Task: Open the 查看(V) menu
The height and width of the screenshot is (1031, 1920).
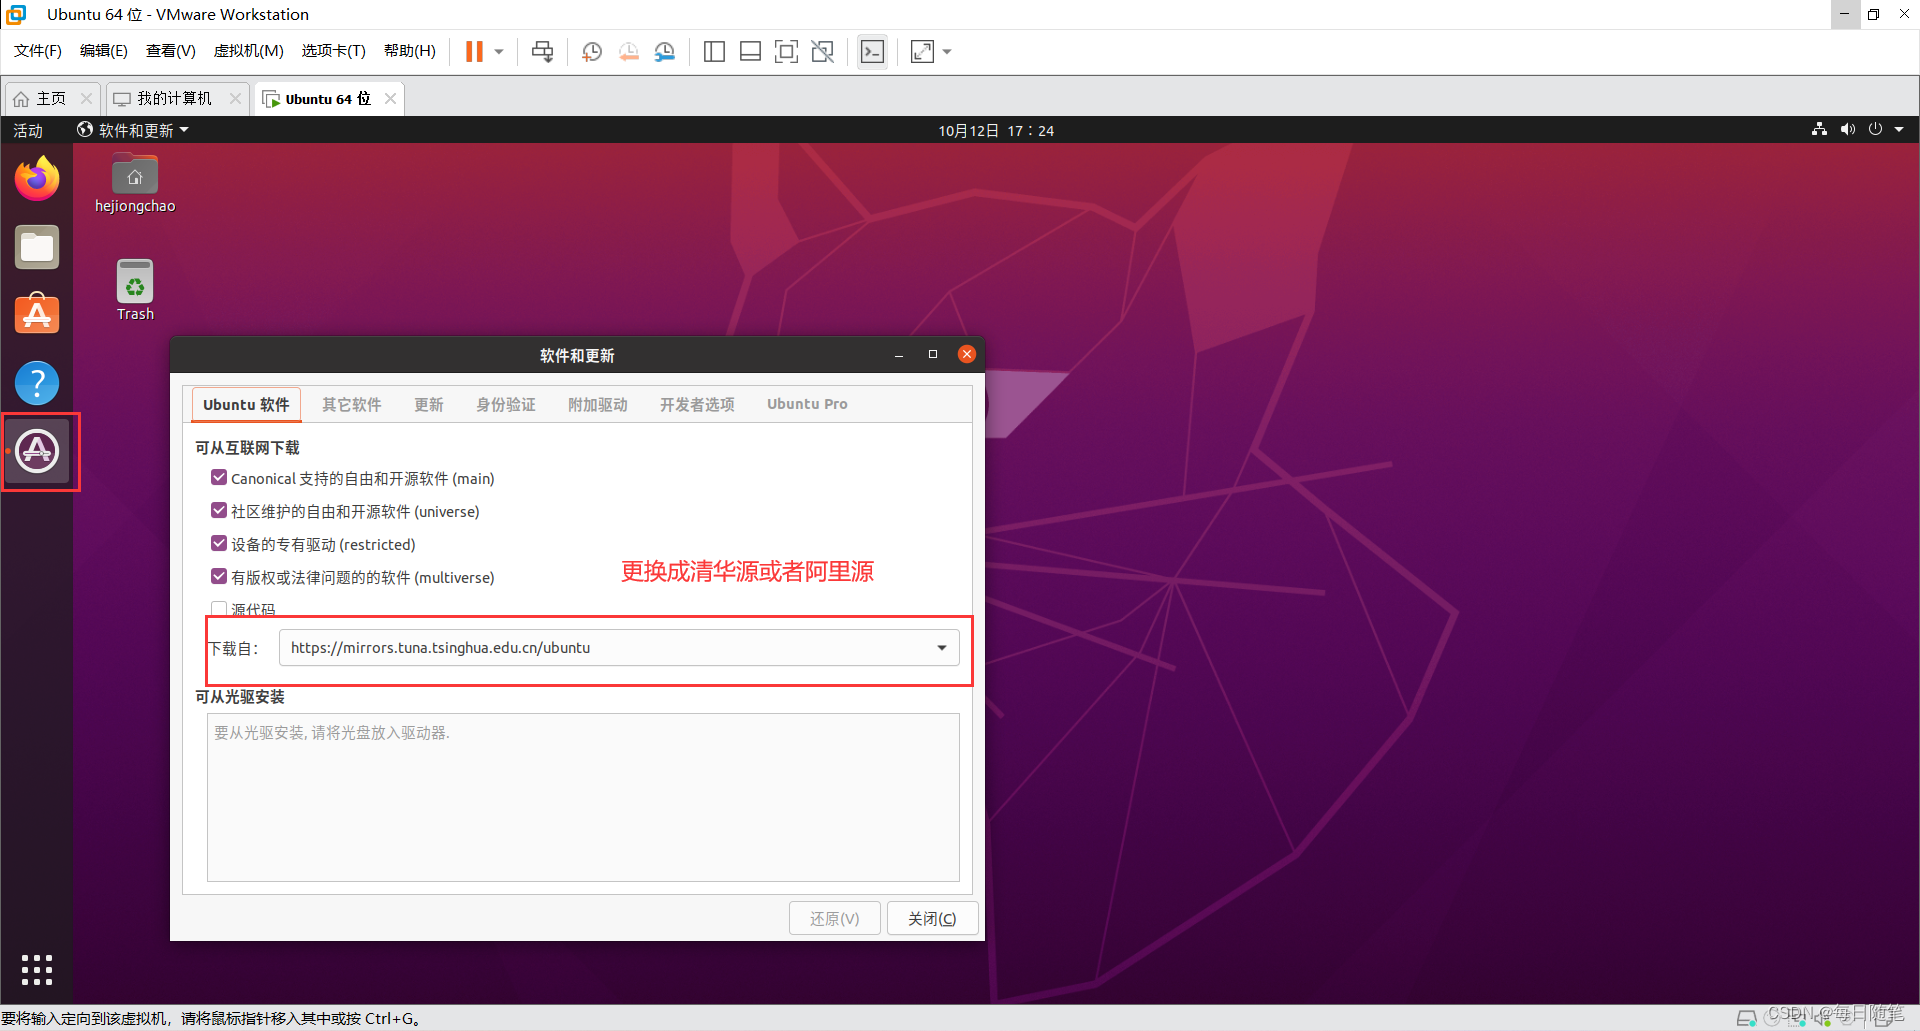Action: (x=170, y=51)
